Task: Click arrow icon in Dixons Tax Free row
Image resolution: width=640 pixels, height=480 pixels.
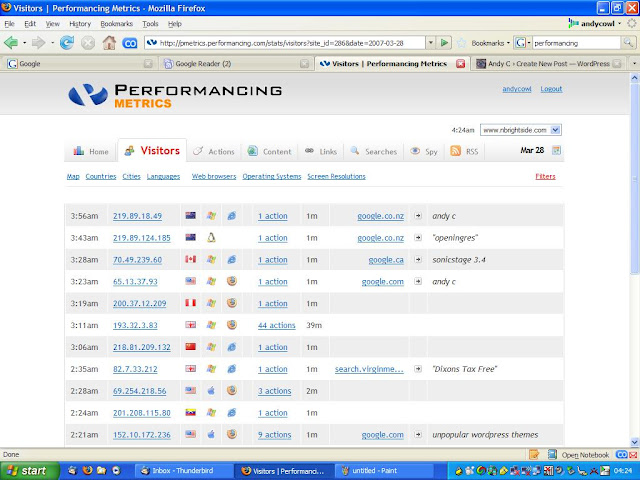Action: coord(418,369)
